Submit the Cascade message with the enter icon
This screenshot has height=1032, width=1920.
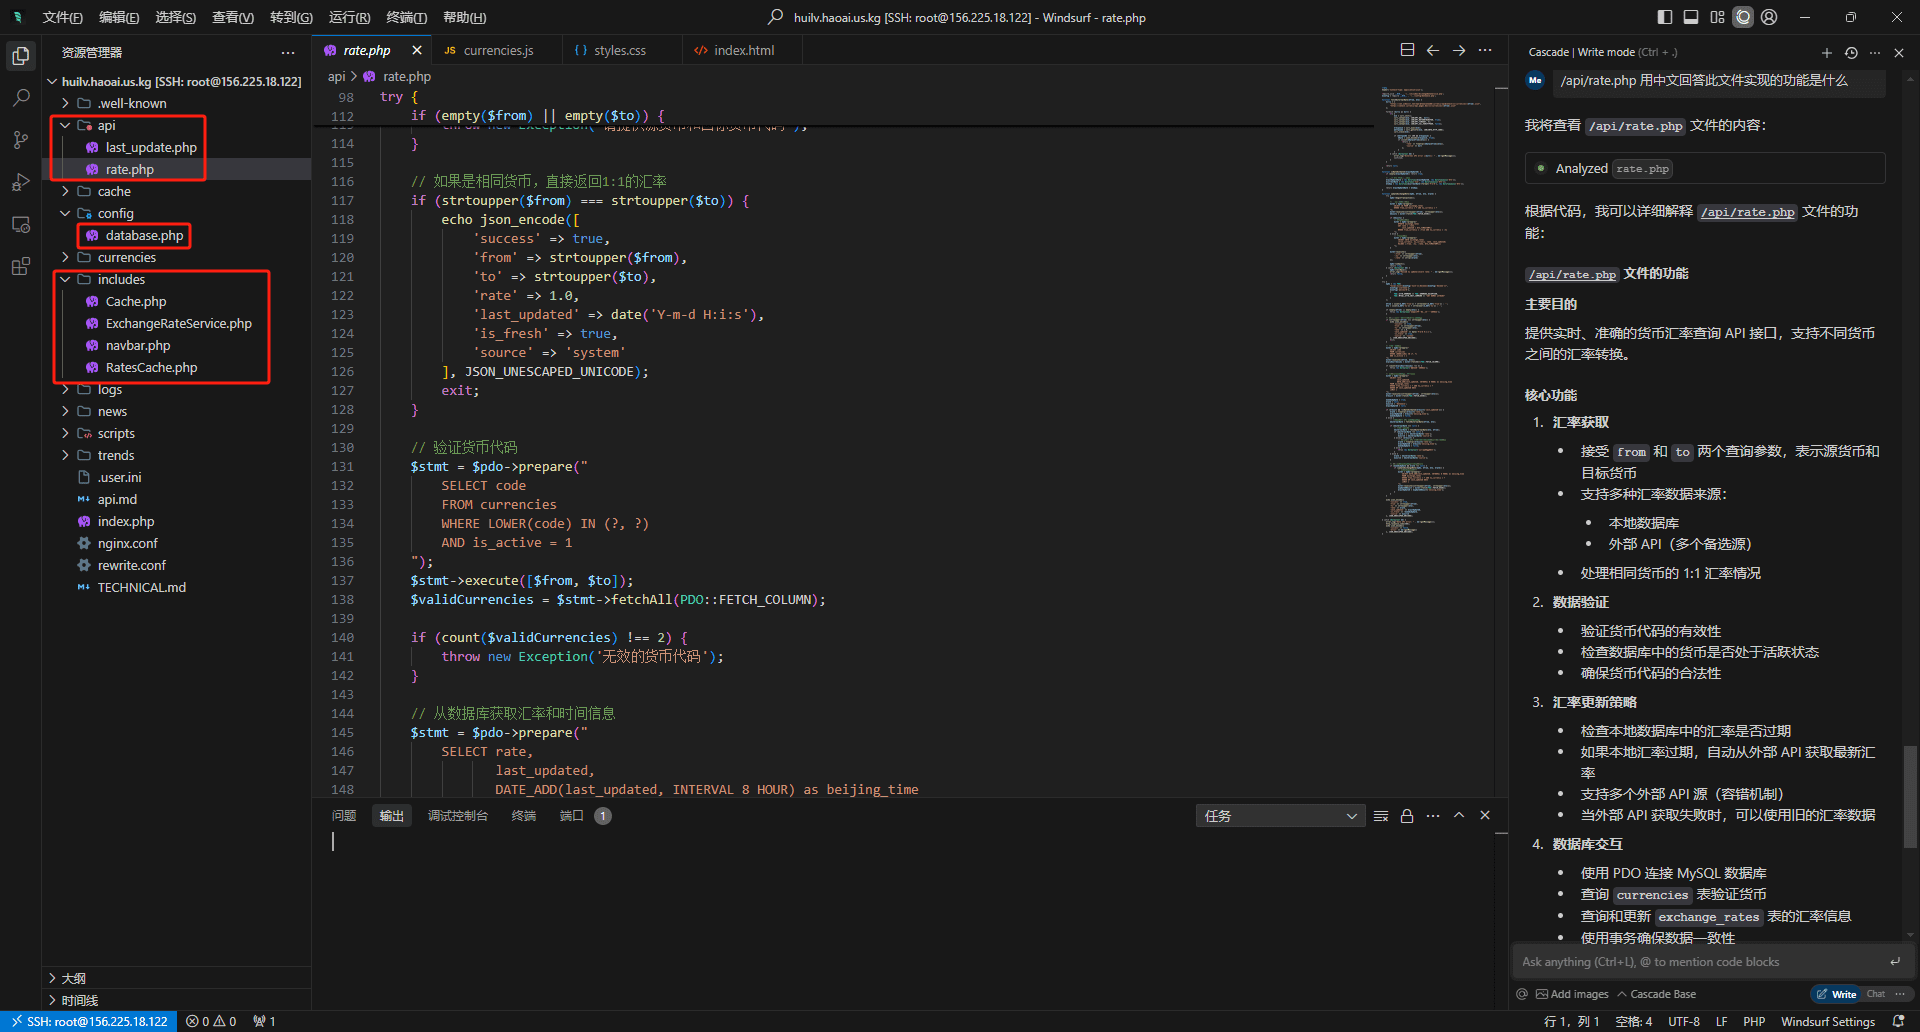tap(1894, 962)
